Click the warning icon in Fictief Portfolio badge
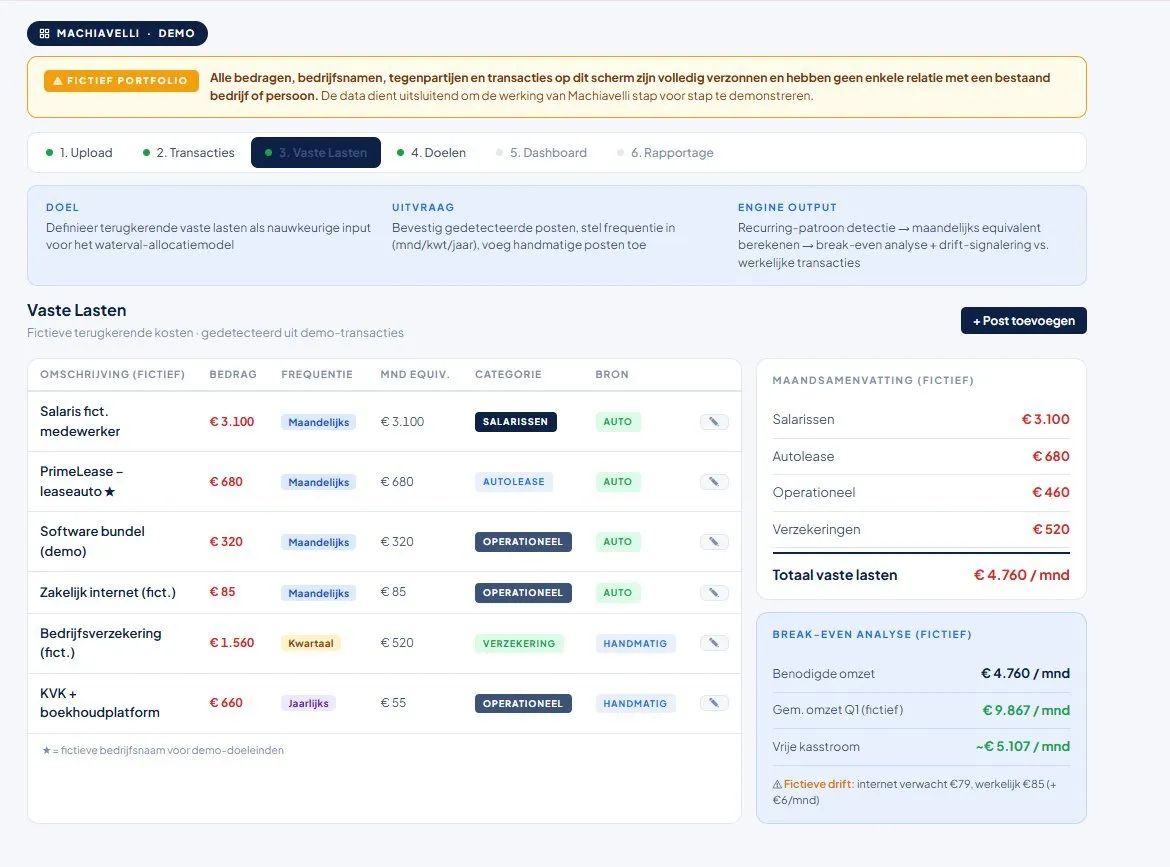Screen dimensions: 1170x867 point(57,81)
